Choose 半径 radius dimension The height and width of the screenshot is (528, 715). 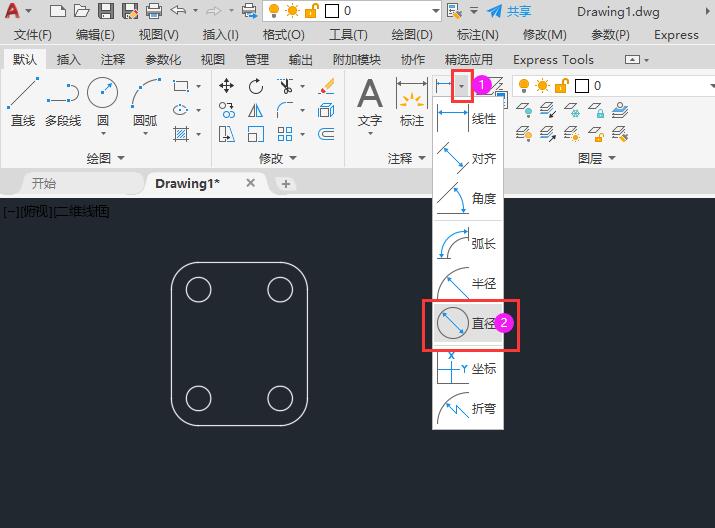468,283
